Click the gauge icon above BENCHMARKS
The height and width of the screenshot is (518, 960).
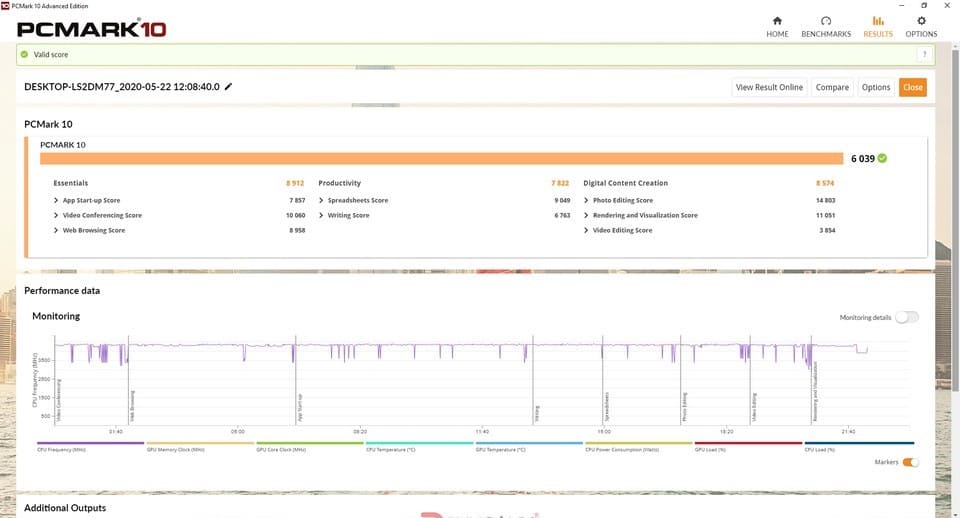coord(826,21)
